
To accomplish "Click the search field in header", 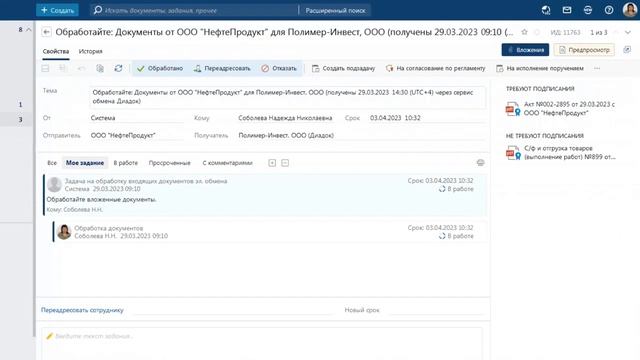I will 194,10.
